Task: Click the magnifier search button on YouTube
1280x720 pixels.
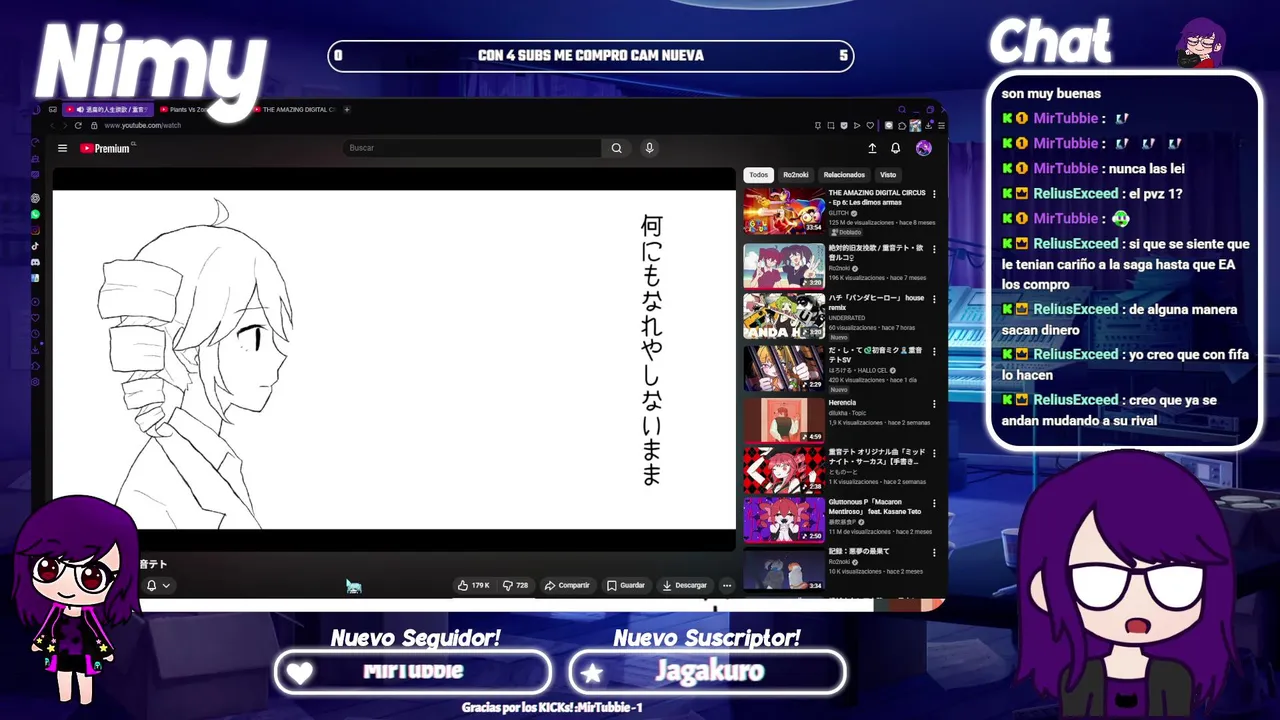Action: pyautogui.click(x=617, y=148)
